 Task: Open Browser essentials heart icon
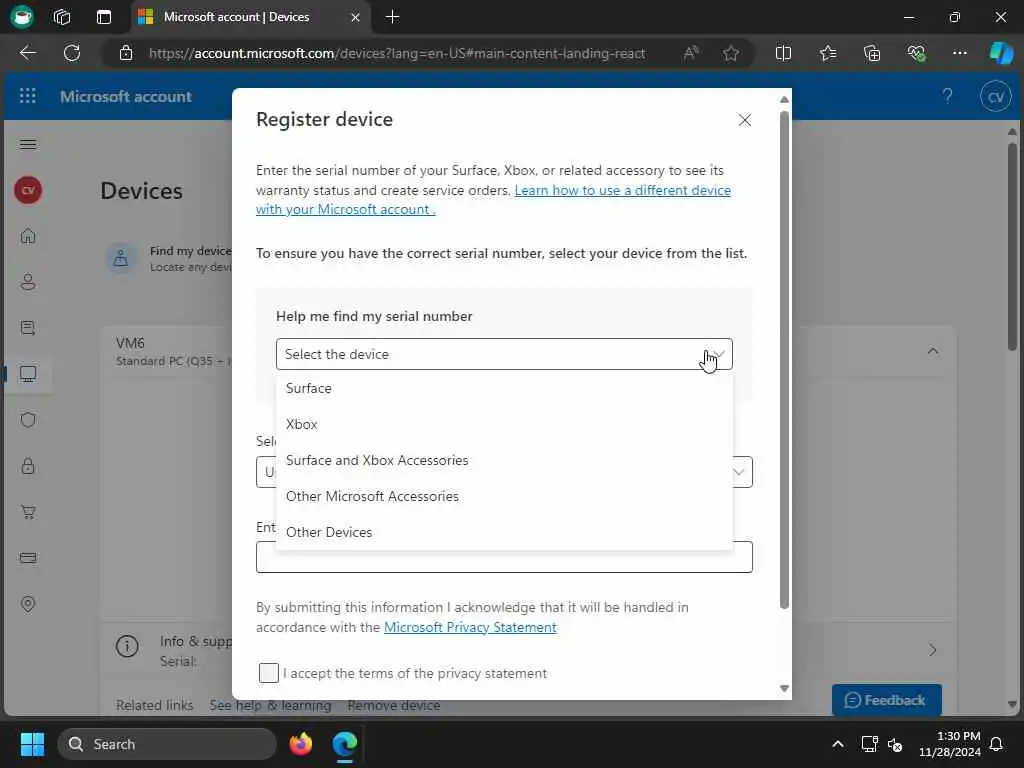916,53
